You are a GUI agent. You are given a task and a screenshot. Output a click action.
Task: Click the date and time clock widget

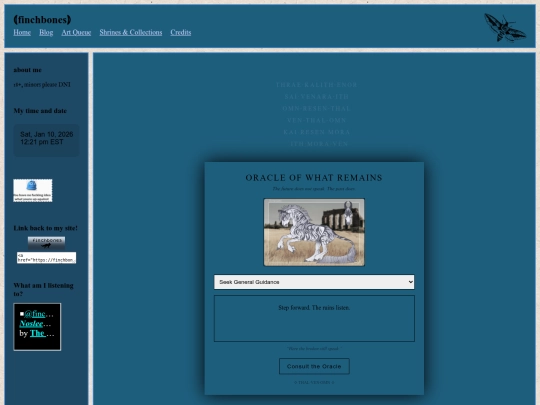[x=46, y=140]
